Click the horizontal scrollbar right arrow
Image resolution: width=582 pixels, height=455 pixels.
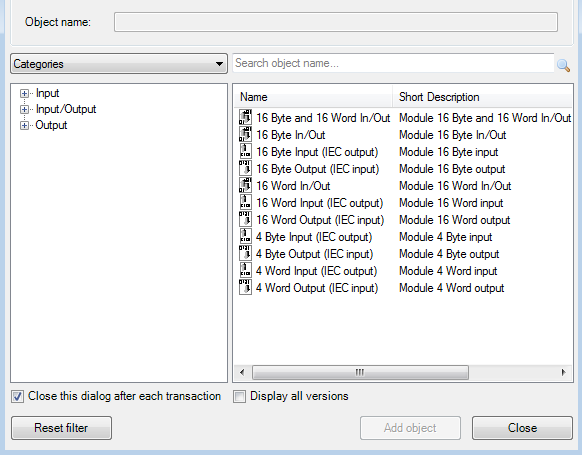(x=563, y=372)
